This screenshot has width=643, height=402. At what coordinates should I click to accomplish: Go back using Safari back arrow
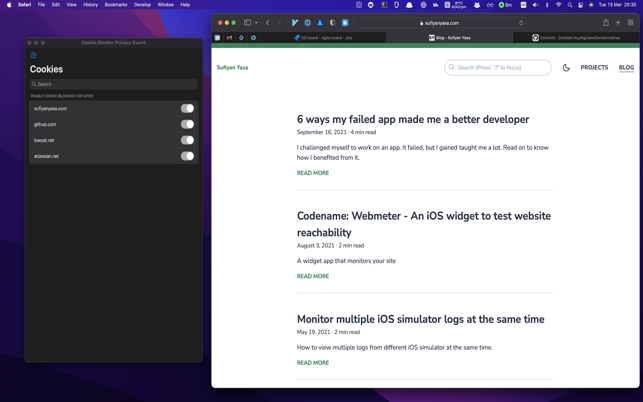click(267, 23)
